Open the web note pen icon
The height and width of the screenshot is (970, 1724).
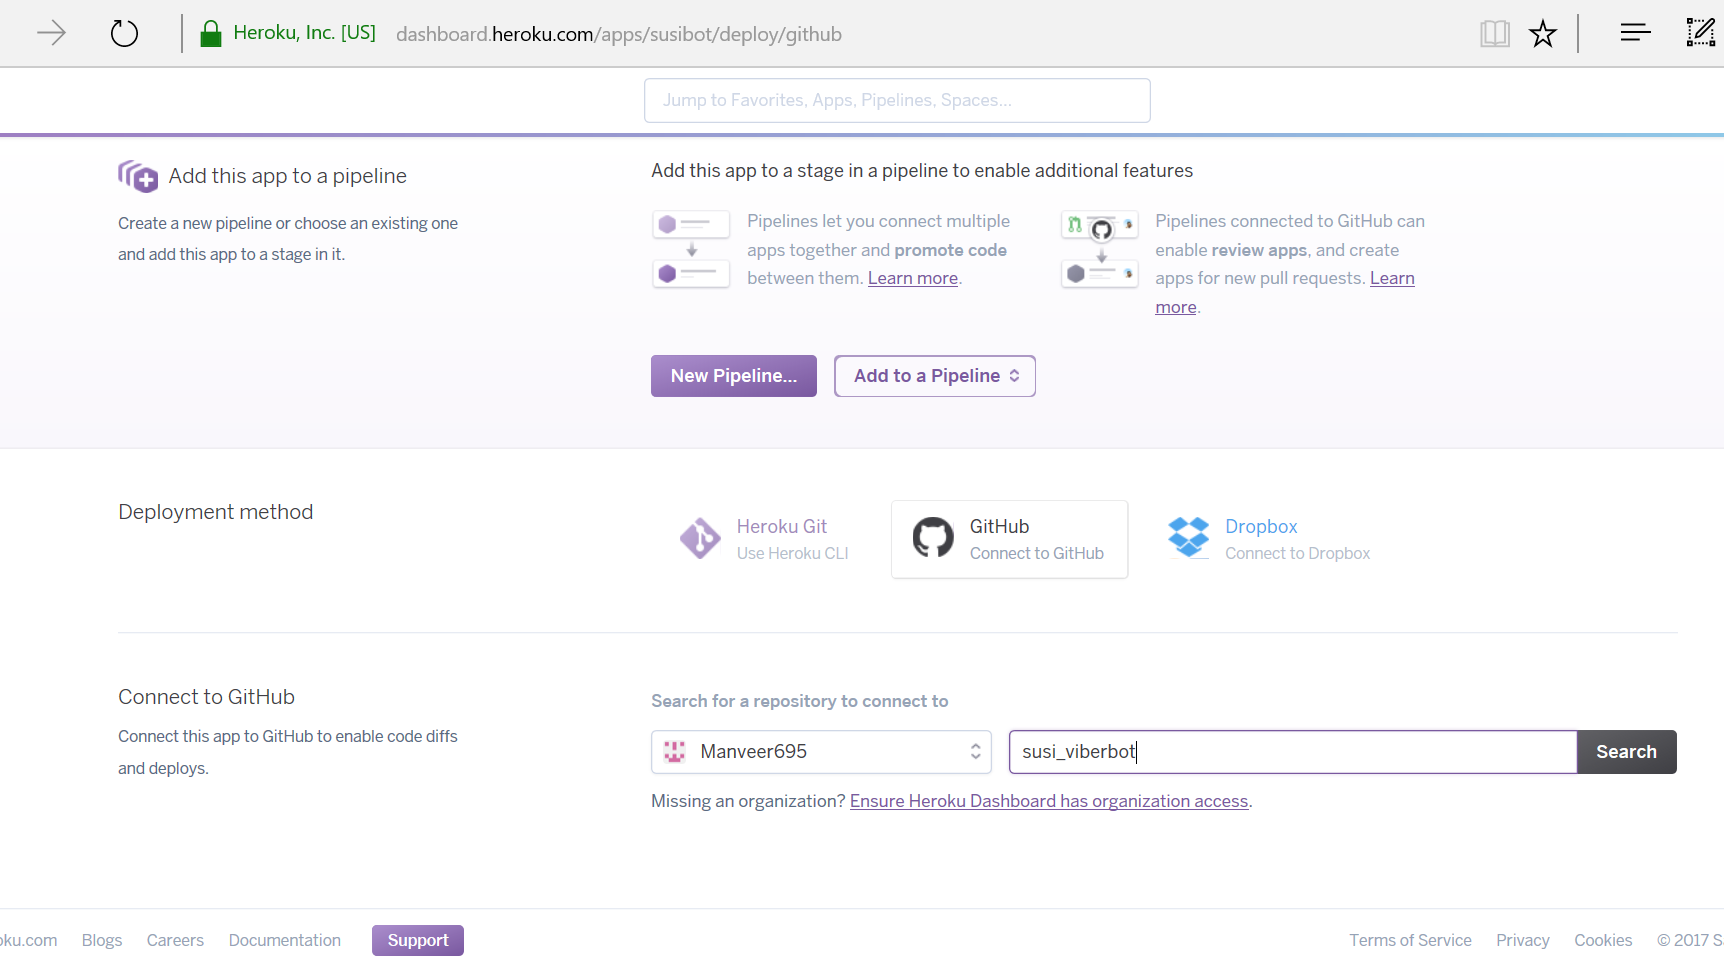1700,33
